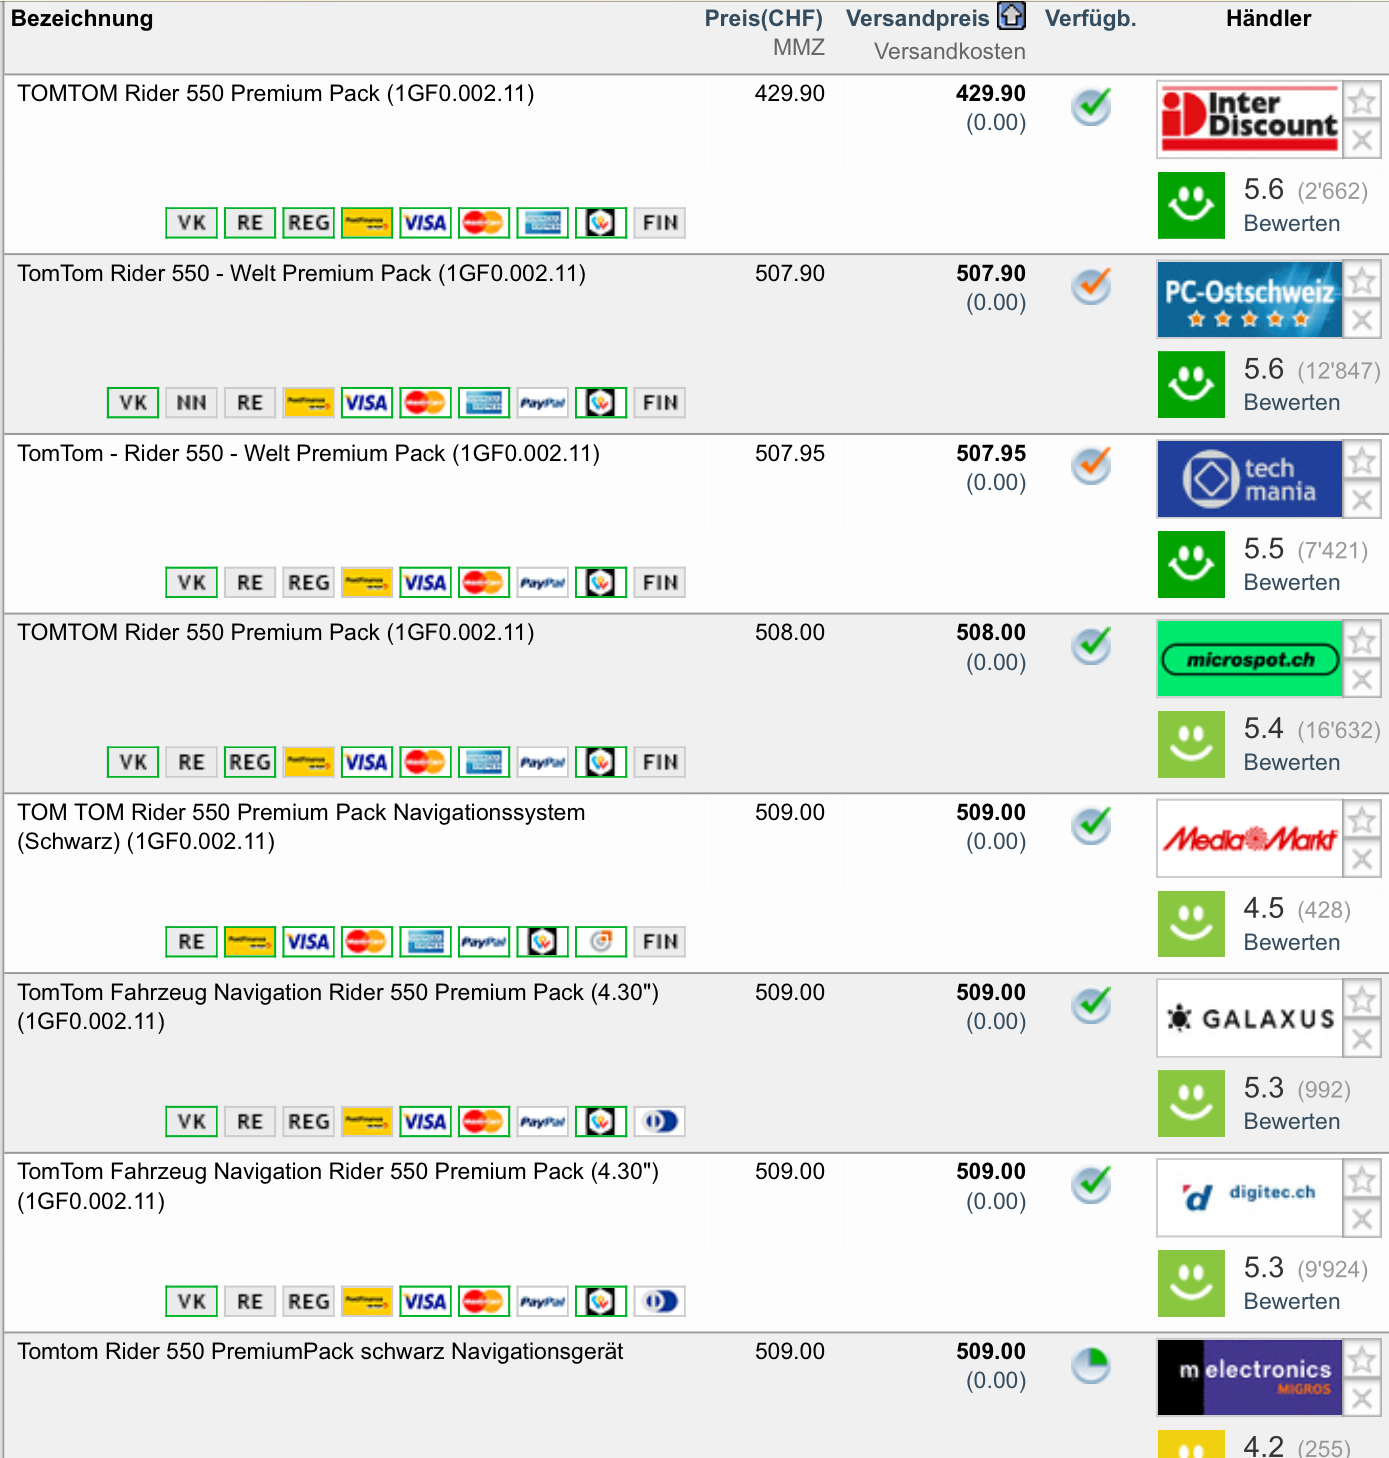Viewport: 1389px width, 1458px height.
Task: Click the MediaMarkt availability checkmark icon
Action: click(1091, 825)
